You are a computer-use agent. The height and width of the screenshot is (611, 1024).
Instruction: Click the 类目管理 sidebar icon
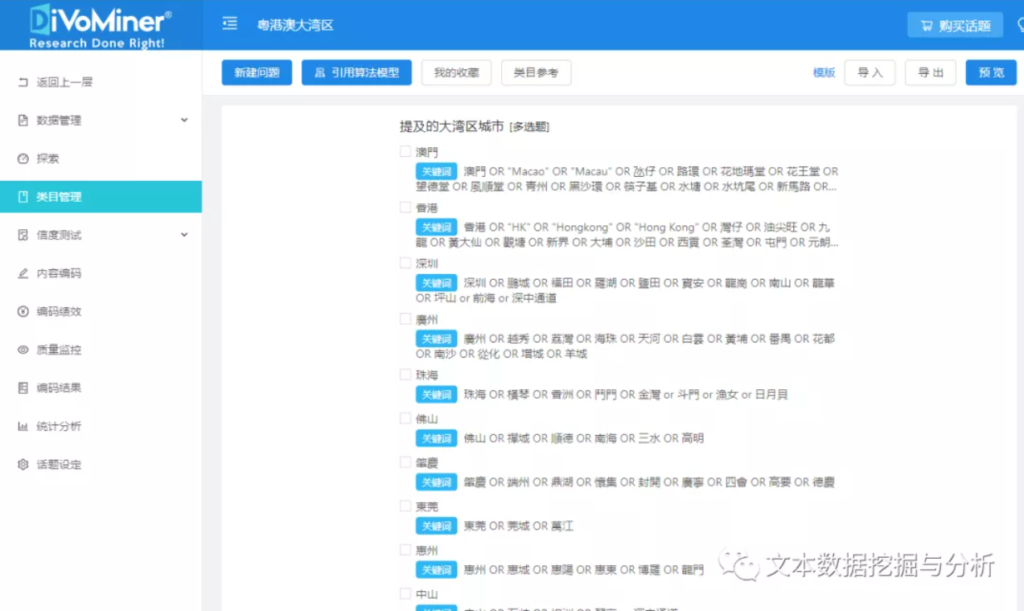coord(23,196)
